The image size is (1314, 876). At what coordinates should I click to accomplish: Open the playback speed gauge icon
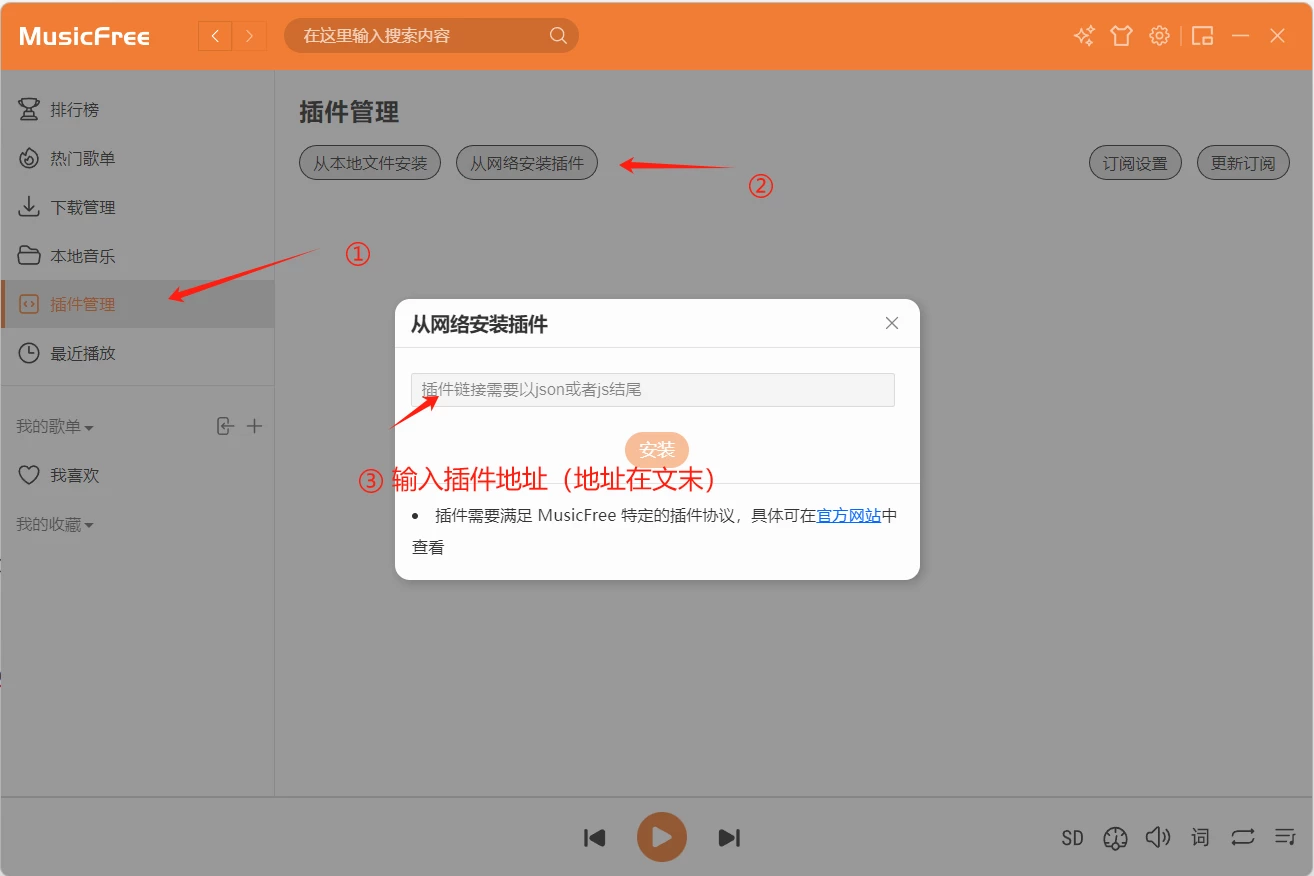[x=1116, y=838]
